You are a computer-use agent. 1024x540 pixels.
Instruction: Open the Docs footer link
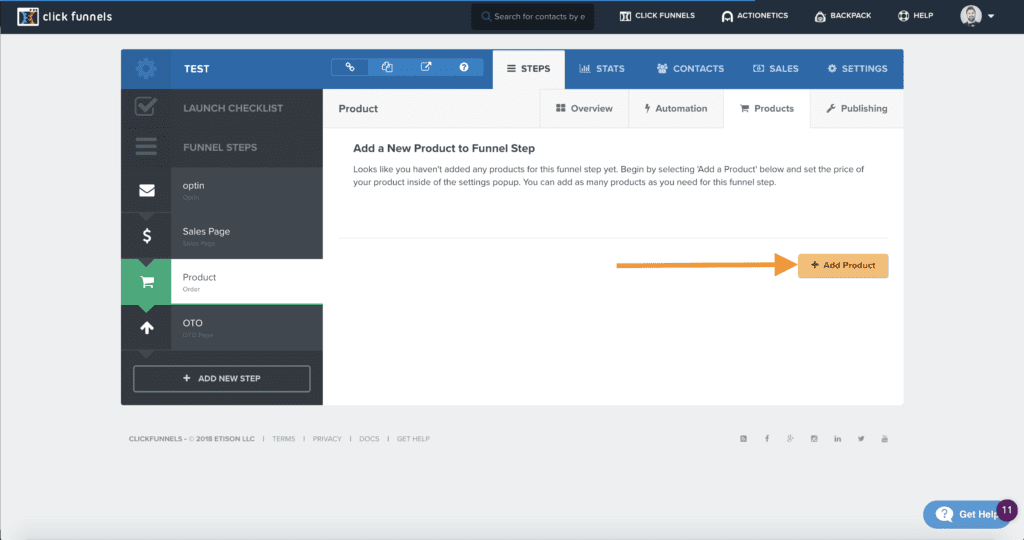[369, 439]
